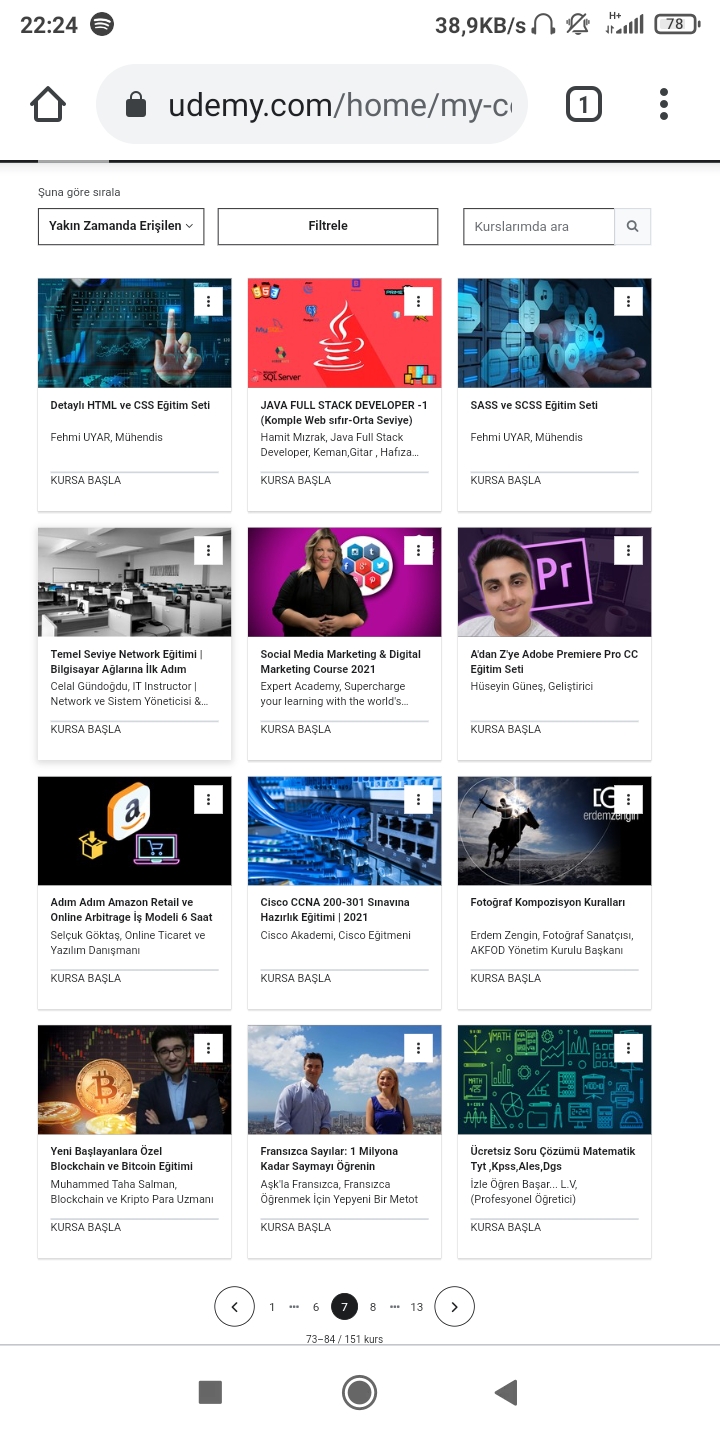Click instructor name Hüseyin Güneş, Geliştirici

532,686
